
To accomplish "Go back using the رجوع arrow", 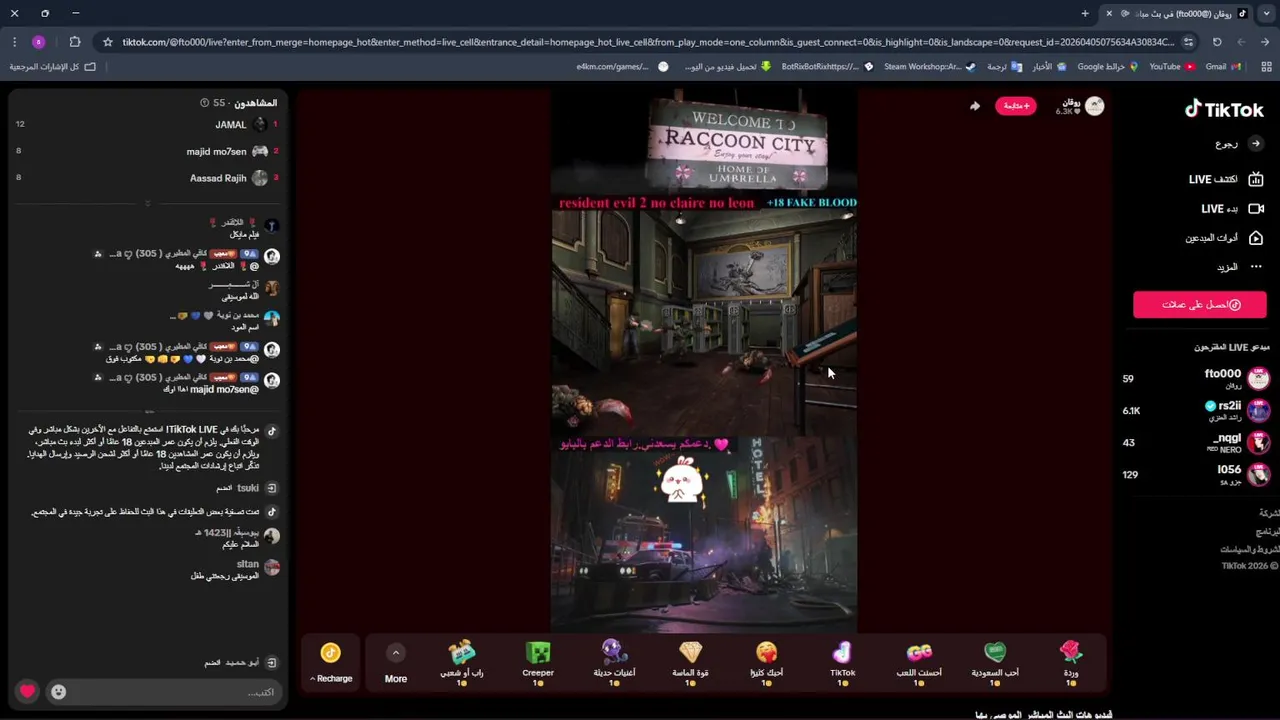I will pyautogui.click(x=1256, y=144).
